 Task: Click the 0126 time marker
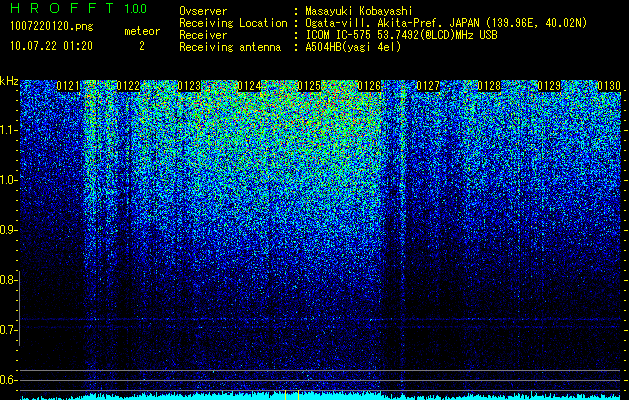[x=369, y=86]
